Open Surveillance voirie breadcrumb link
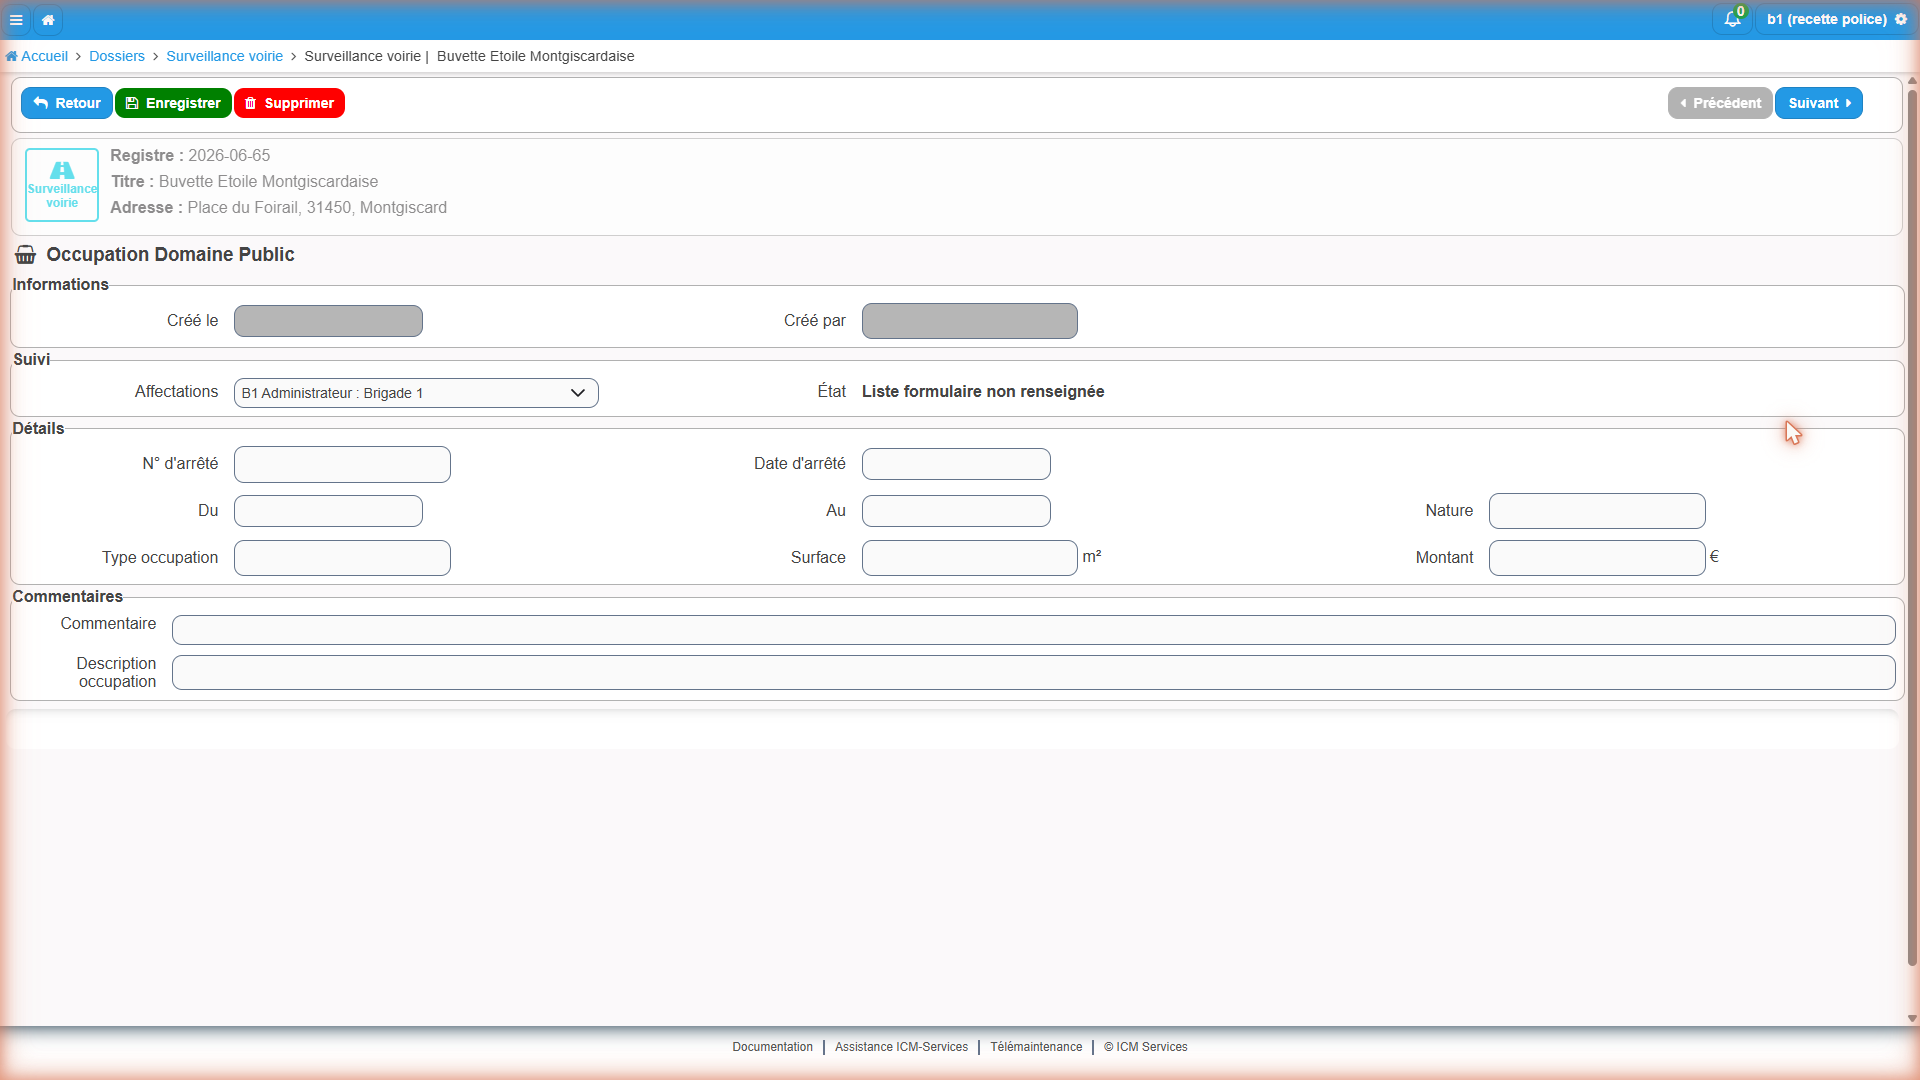 (224, 56)
